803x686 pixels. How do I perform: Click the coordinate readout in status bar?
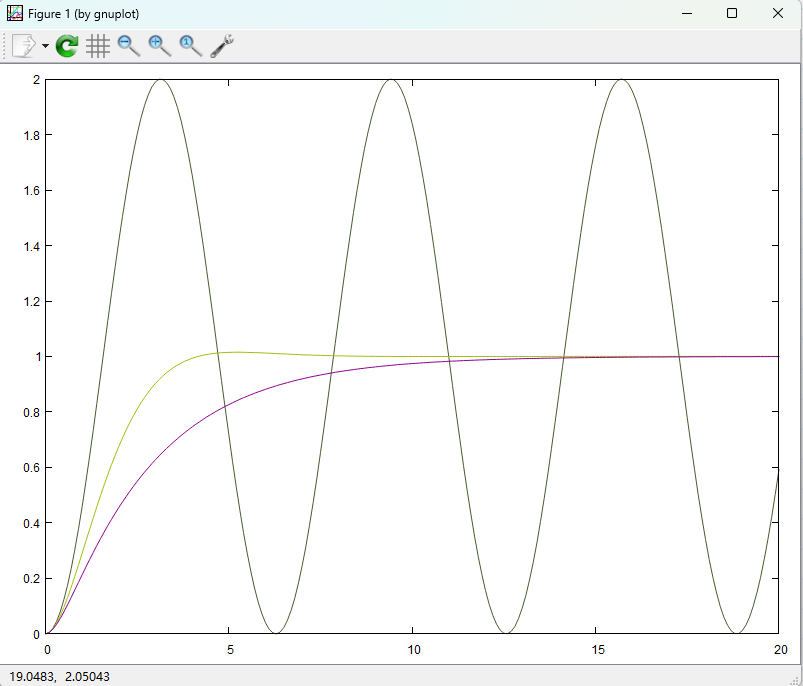(59, 677)
